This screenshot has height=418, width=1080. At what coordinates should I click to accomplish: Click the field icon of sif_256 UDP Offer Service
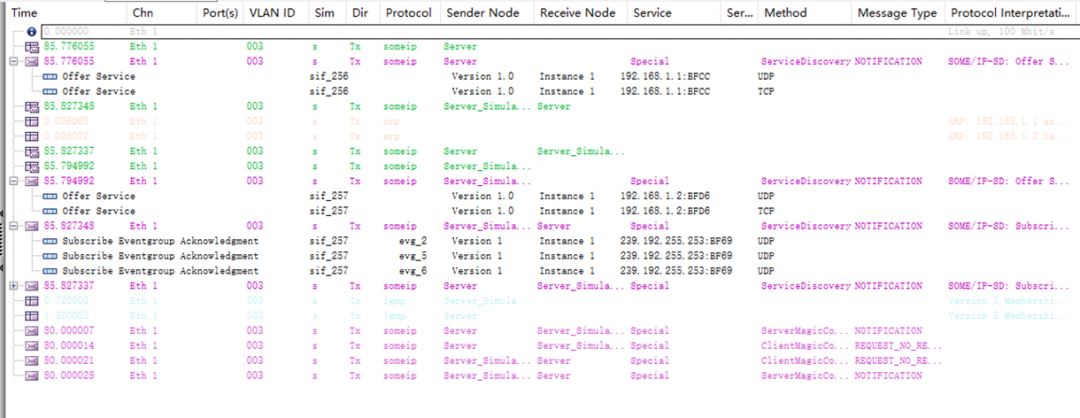tap(50, 76)
